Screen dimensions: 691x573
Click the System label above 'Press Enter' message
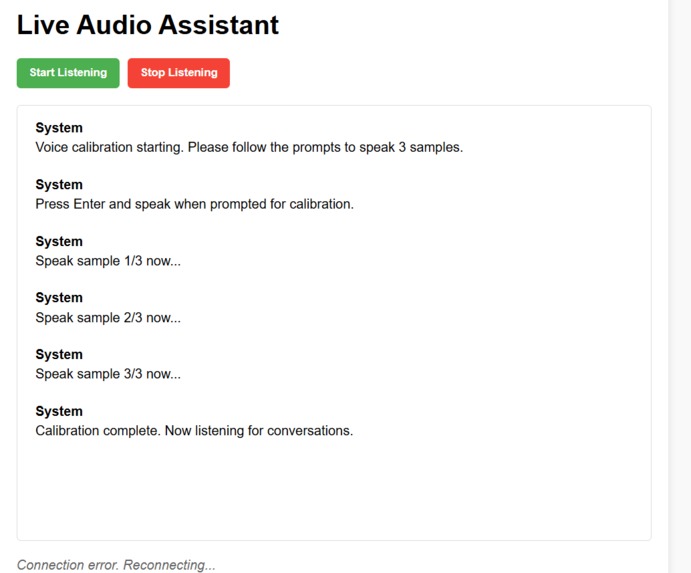click(x=59, y=185)
